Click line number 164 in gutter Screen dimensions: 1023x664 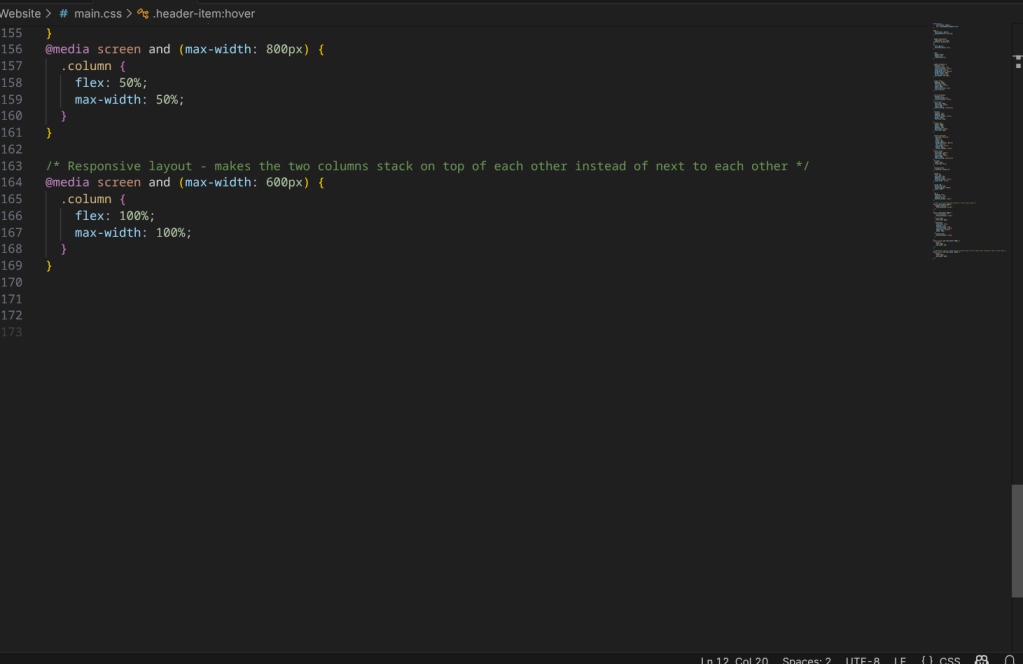(x=12, y=182)
